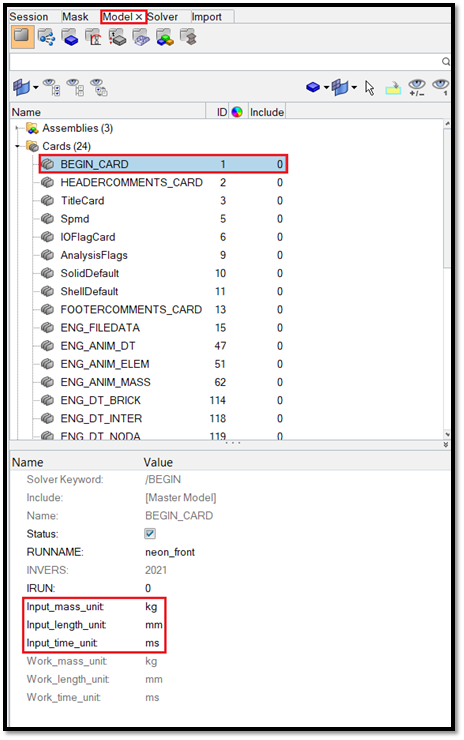Click the Input_mass_unit value kg

point(151,606)
